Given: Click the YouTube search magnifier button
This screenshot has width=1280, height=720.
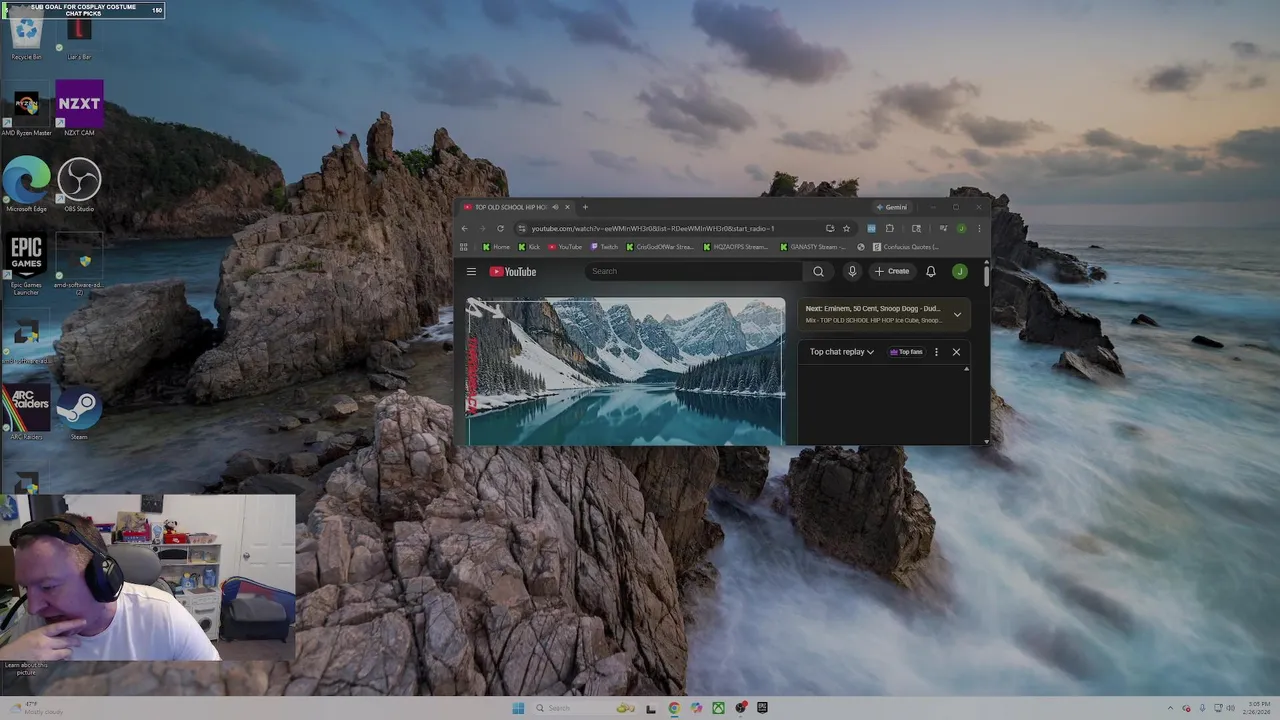Looking at the screenshot, I should 818,271.
